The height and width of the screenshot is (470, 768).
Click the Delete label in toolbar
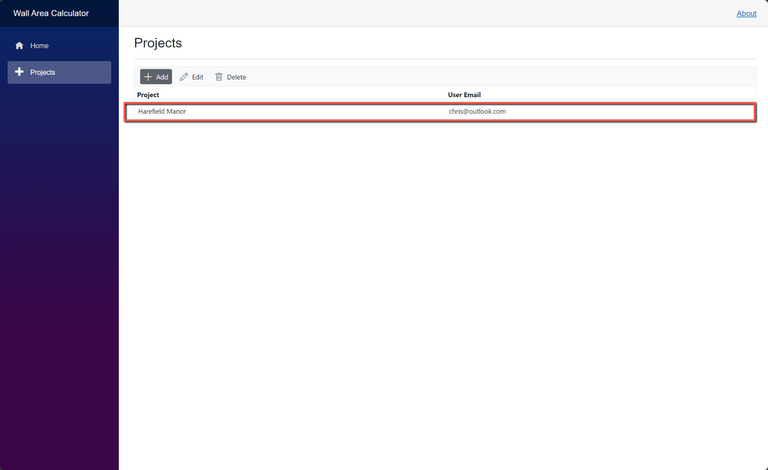point(236,77)
